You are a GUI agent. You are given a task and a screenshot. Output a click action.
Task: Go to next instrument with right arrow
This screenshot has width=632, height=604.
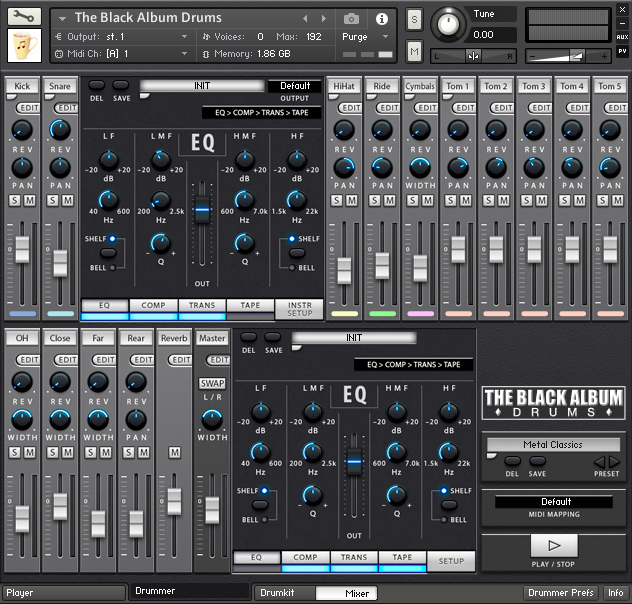pyautogui.click(x=323, y=19)
